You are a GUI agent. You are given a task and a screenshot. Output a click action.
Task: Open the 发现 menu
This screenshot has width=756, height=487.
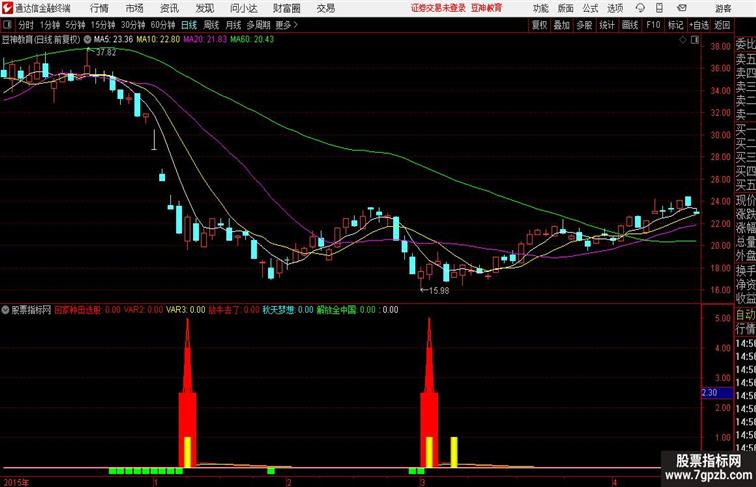pyautogui.click(x=204, y=8)
